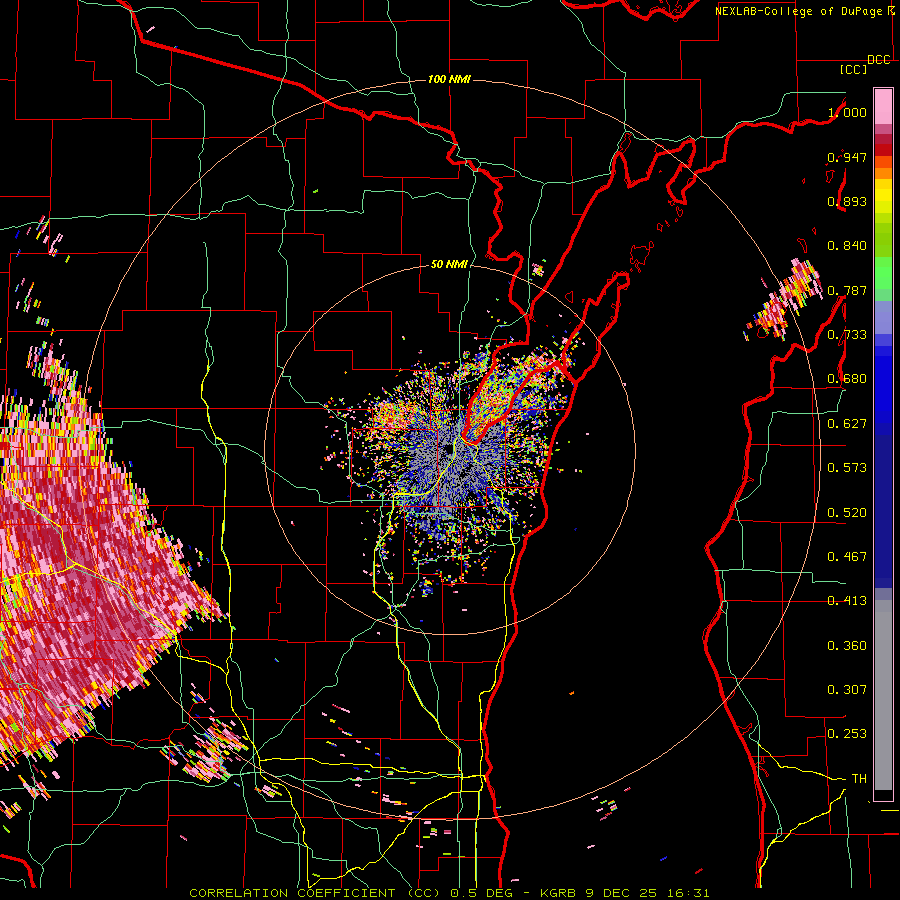The image size is (900, 900).
Task: Select the 0.307 legend value
Action: 847,689
